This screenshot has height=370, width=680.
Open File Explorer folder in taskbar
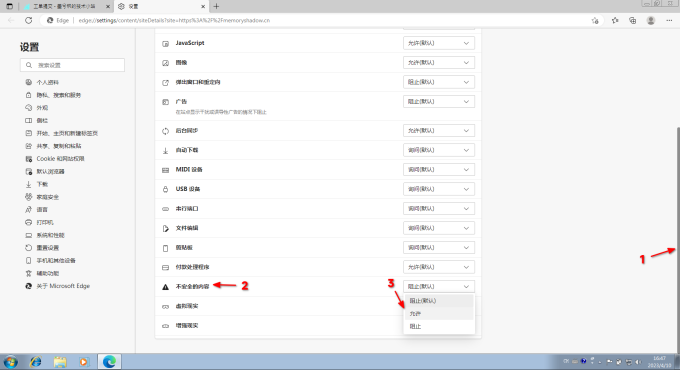[60, 361]
